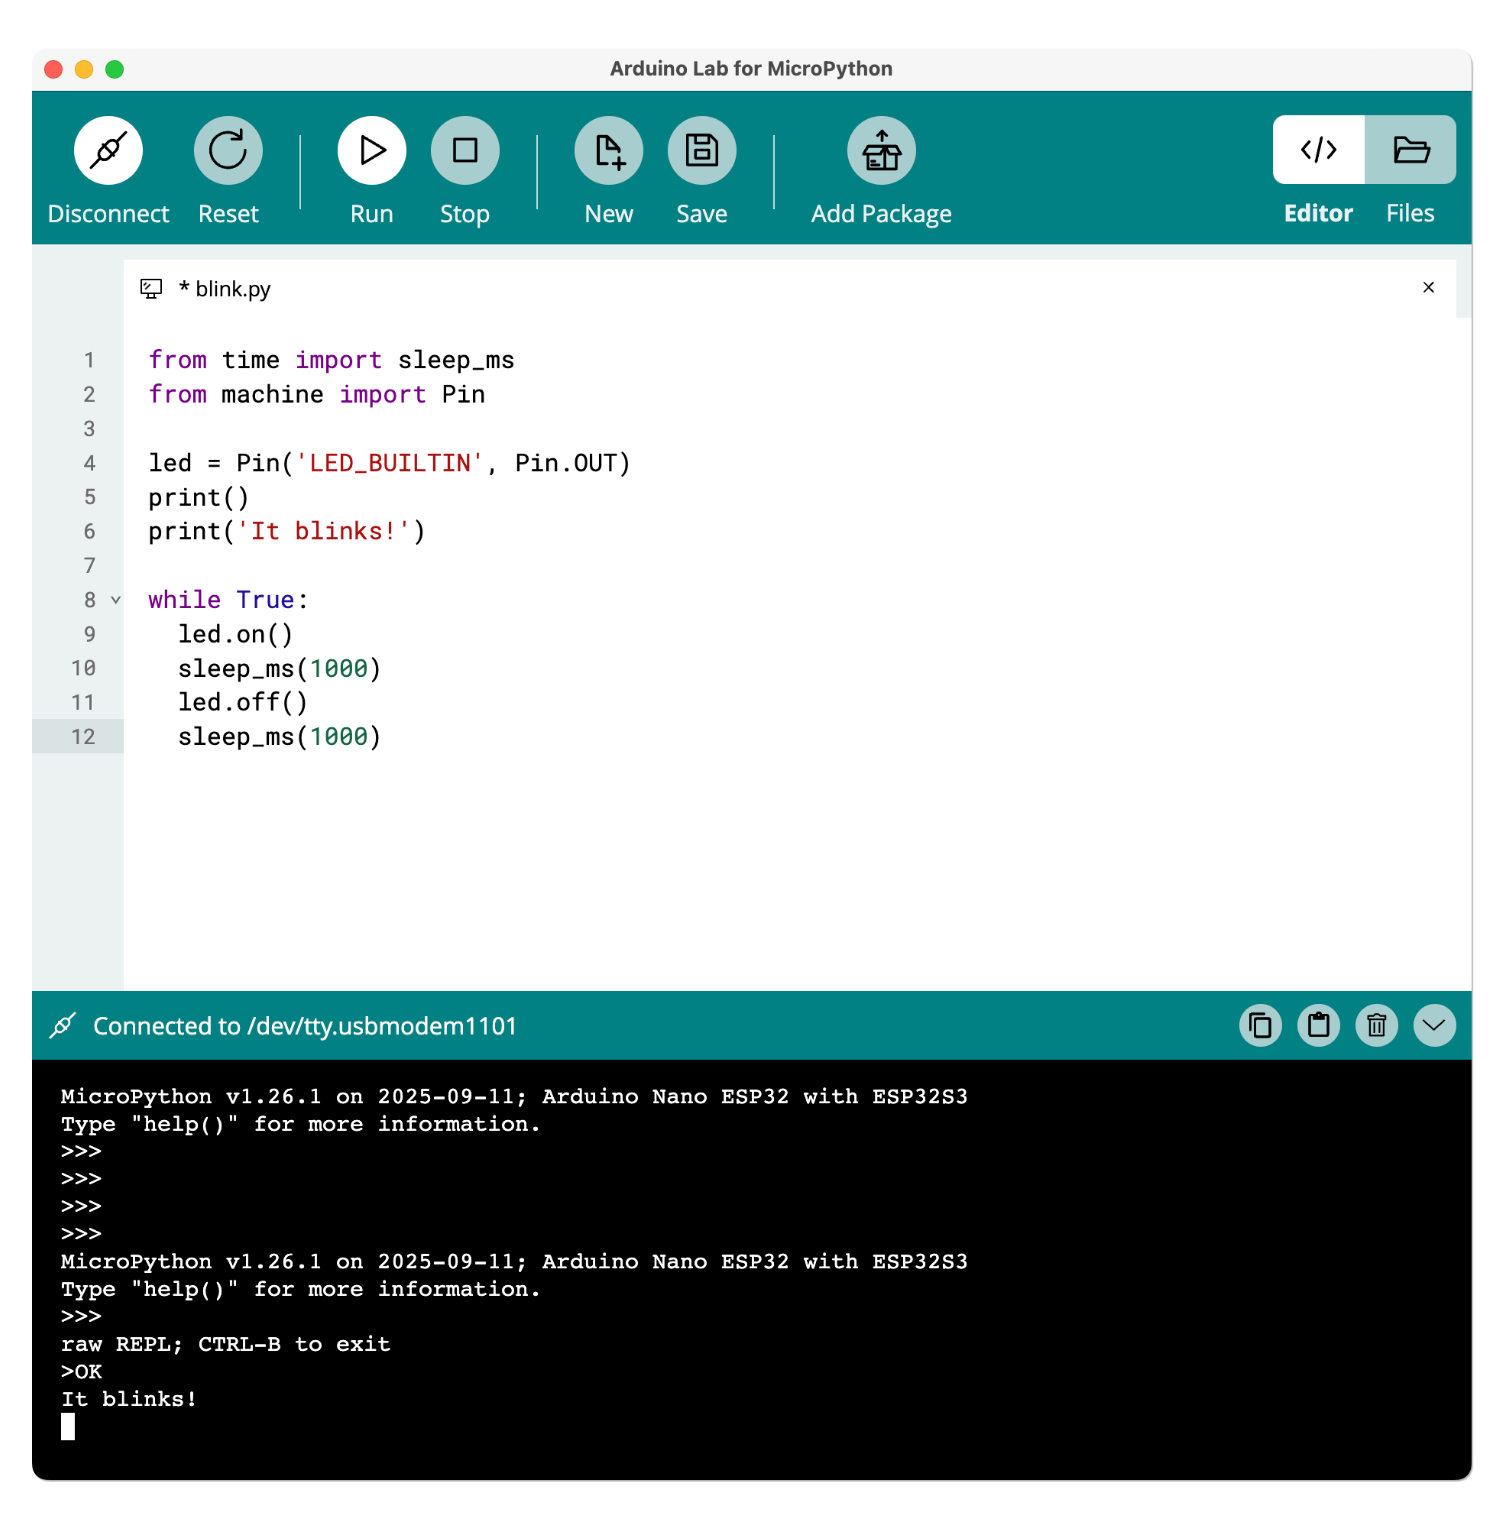Switch to the Editor view
1506x1531 pixels.
1319,150
